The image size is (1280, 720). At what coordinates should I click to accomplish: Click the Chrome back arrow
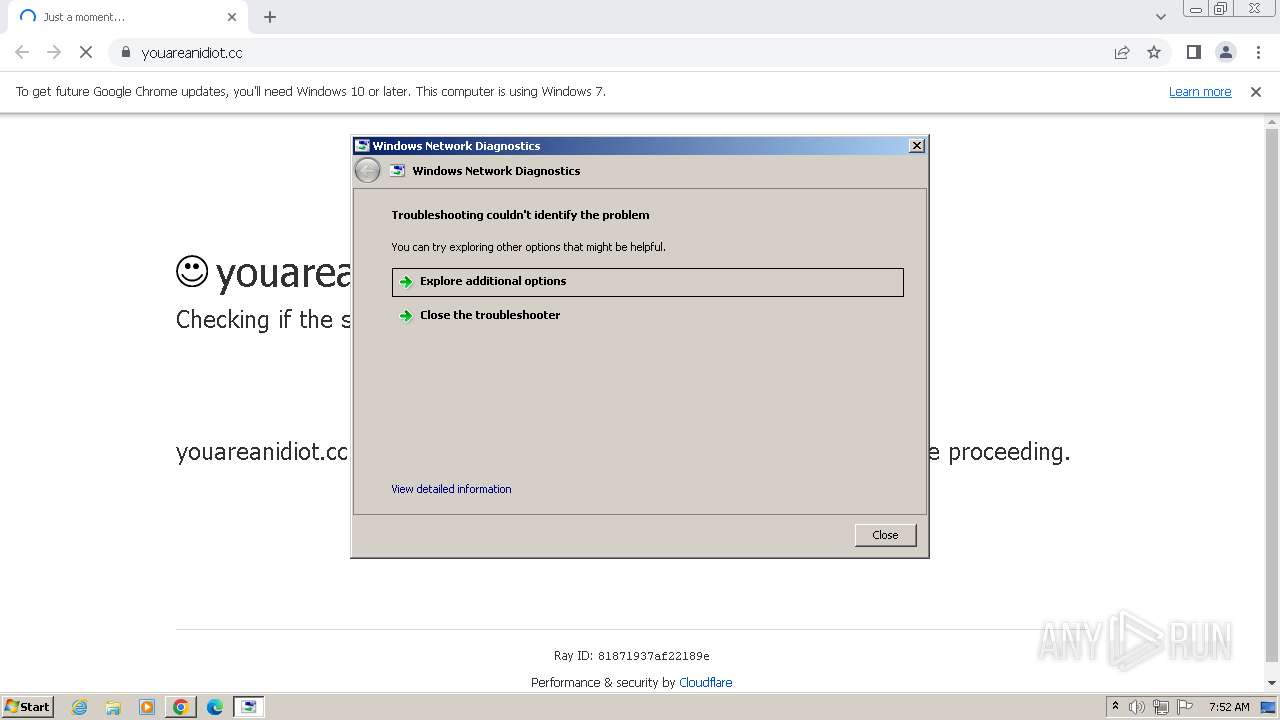coord(22,52)
